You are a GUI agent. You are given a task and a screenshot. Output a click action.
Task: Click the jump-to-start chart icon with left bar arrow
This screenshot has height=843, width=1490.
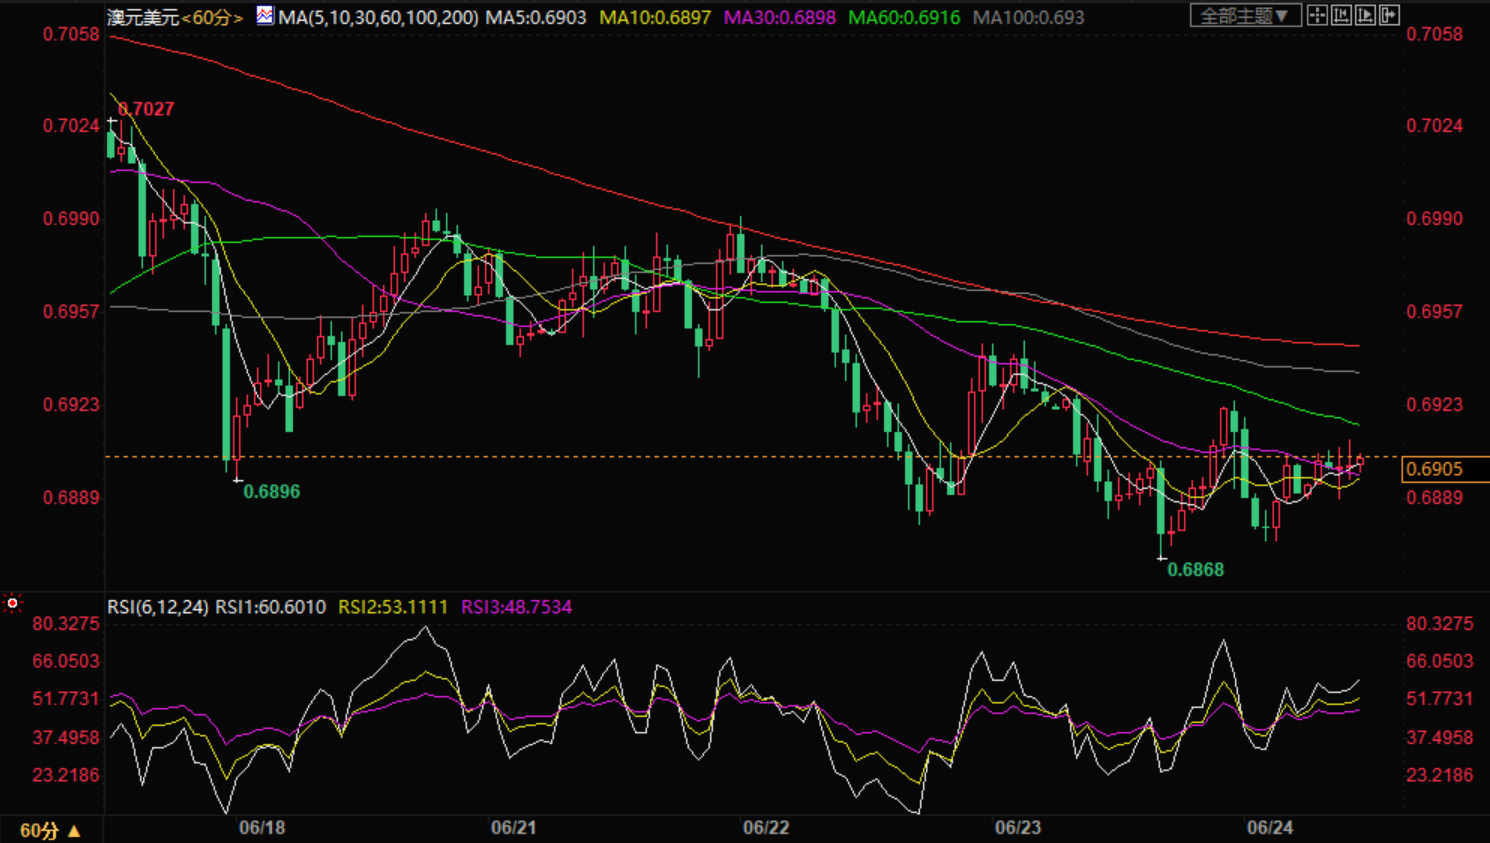(1341, 15)
